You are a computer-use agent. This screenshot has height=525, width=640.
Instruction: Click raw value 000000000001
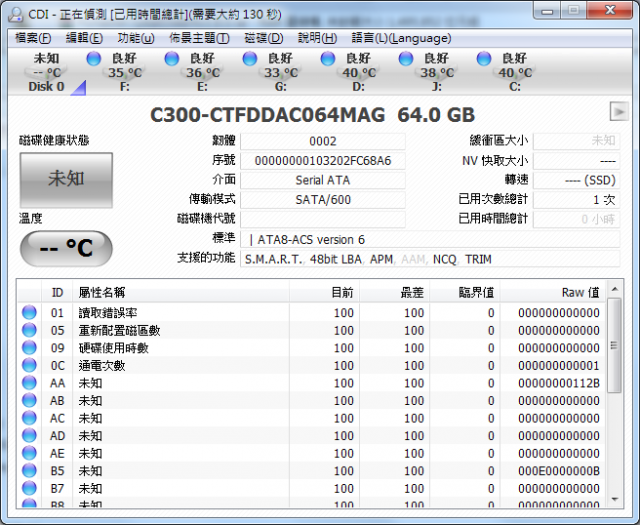[559, 365]
